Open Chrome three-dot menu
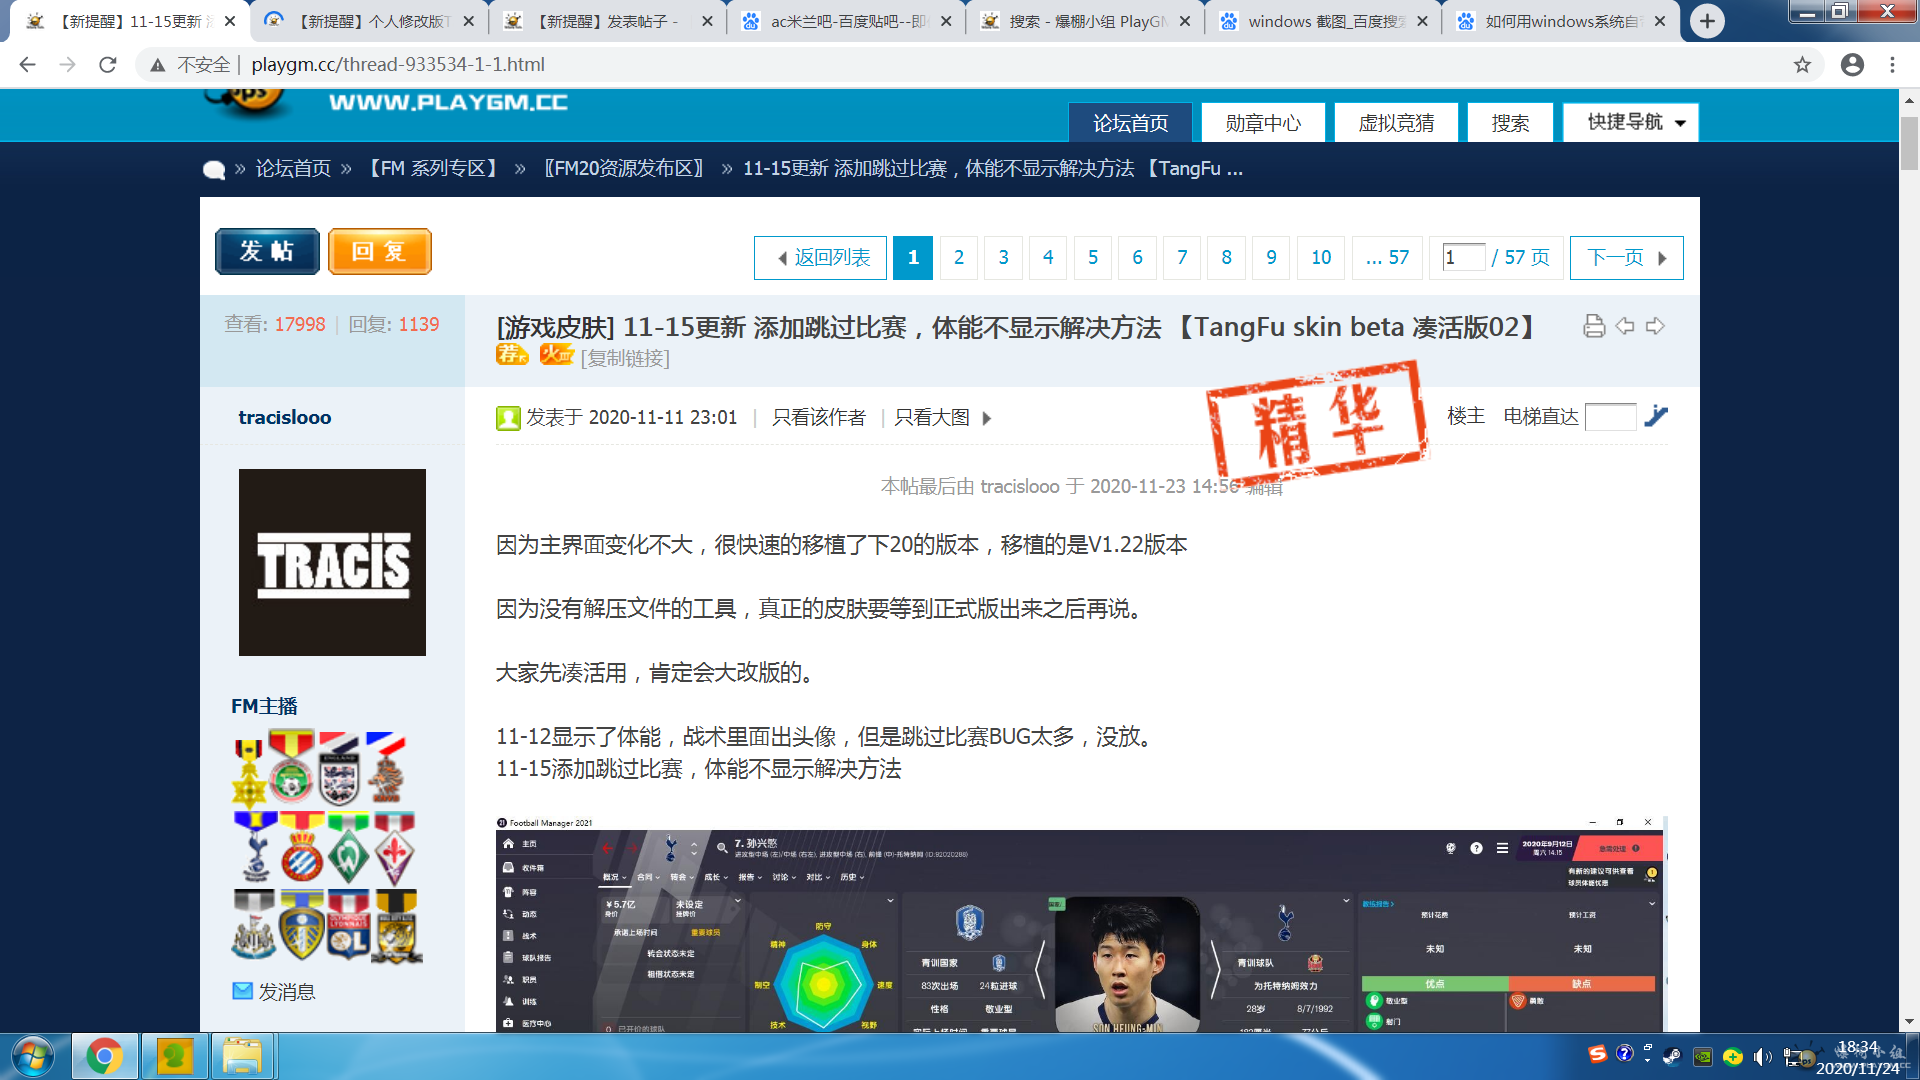Image resolution: width=1920 pixels, height=1080 pixels. (1892, 64)
